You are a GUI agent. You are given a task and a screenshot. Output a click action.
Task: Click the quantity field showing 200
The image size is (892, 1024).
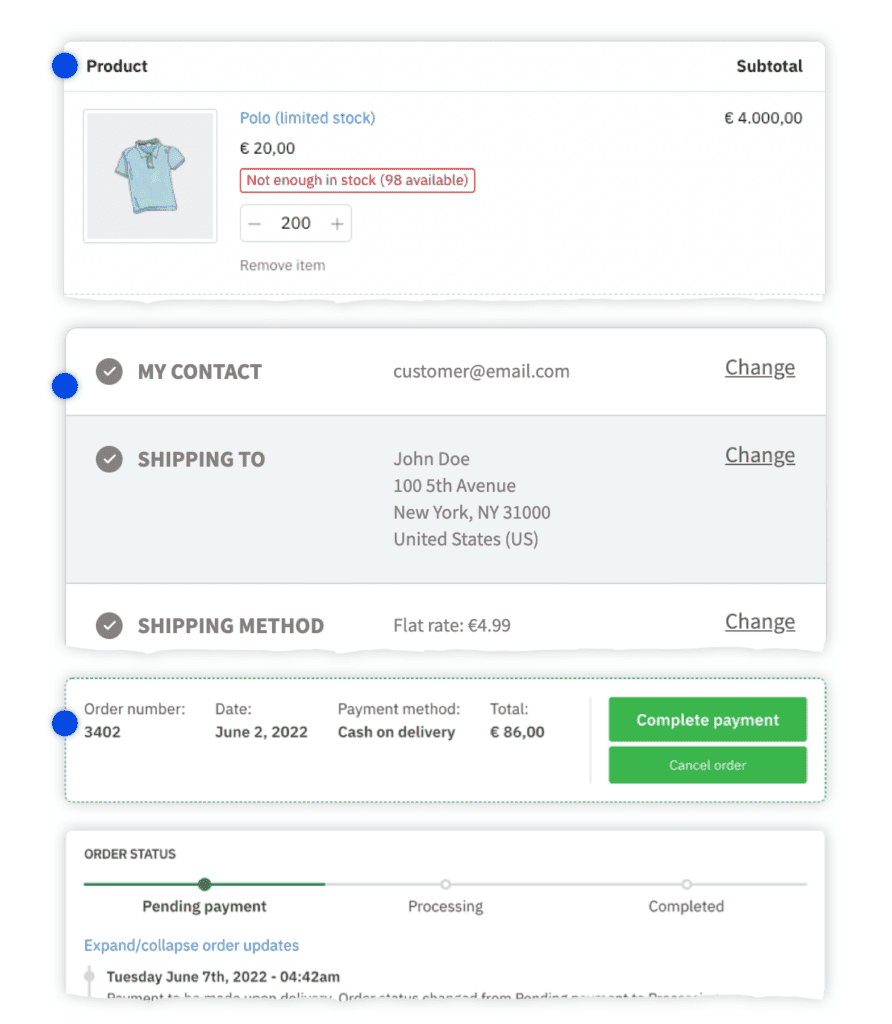(296, 223)
